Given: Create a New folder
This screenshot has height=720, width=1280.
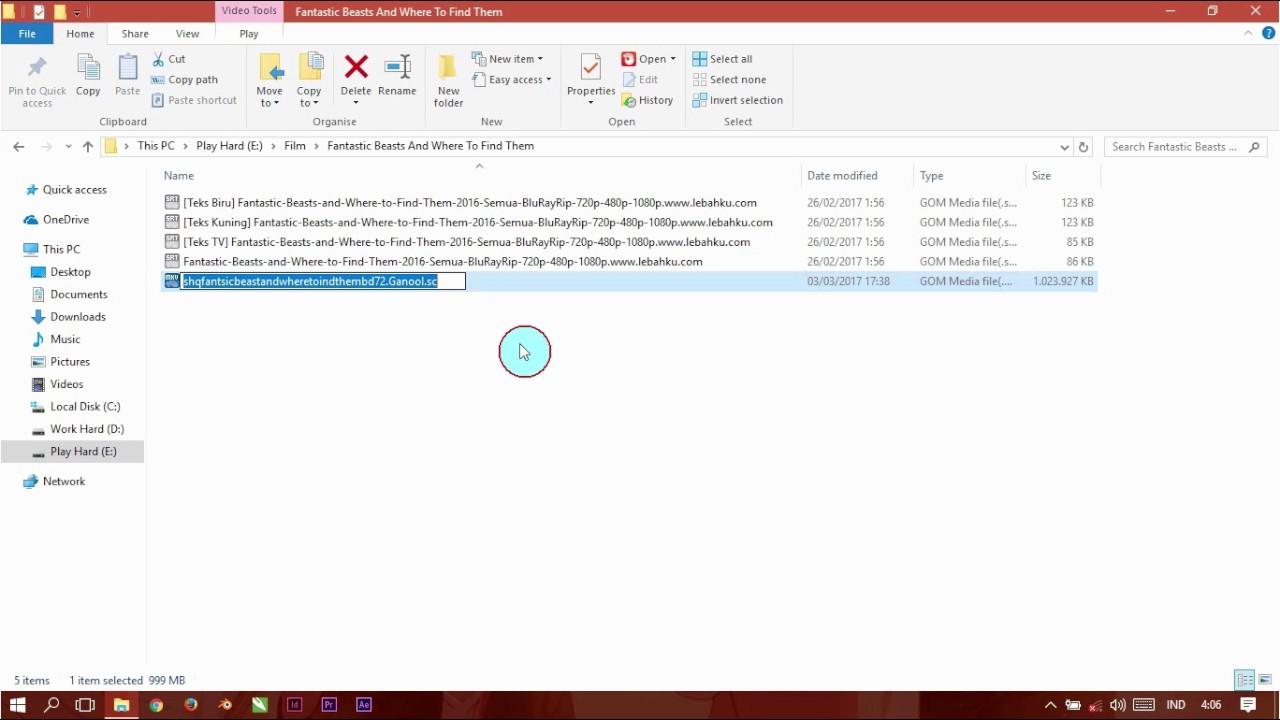Looking at the screenshot, I should coord(448,80).
